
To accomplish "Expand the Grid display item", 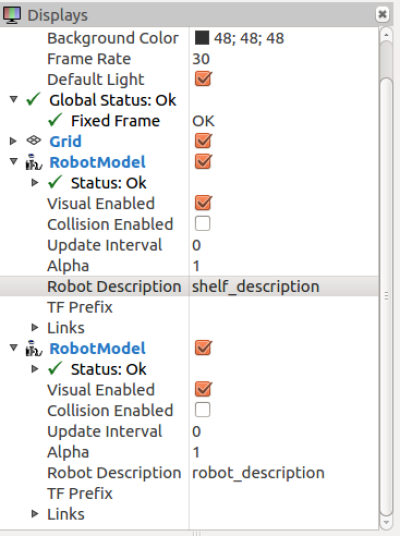I will coord(13,141).
